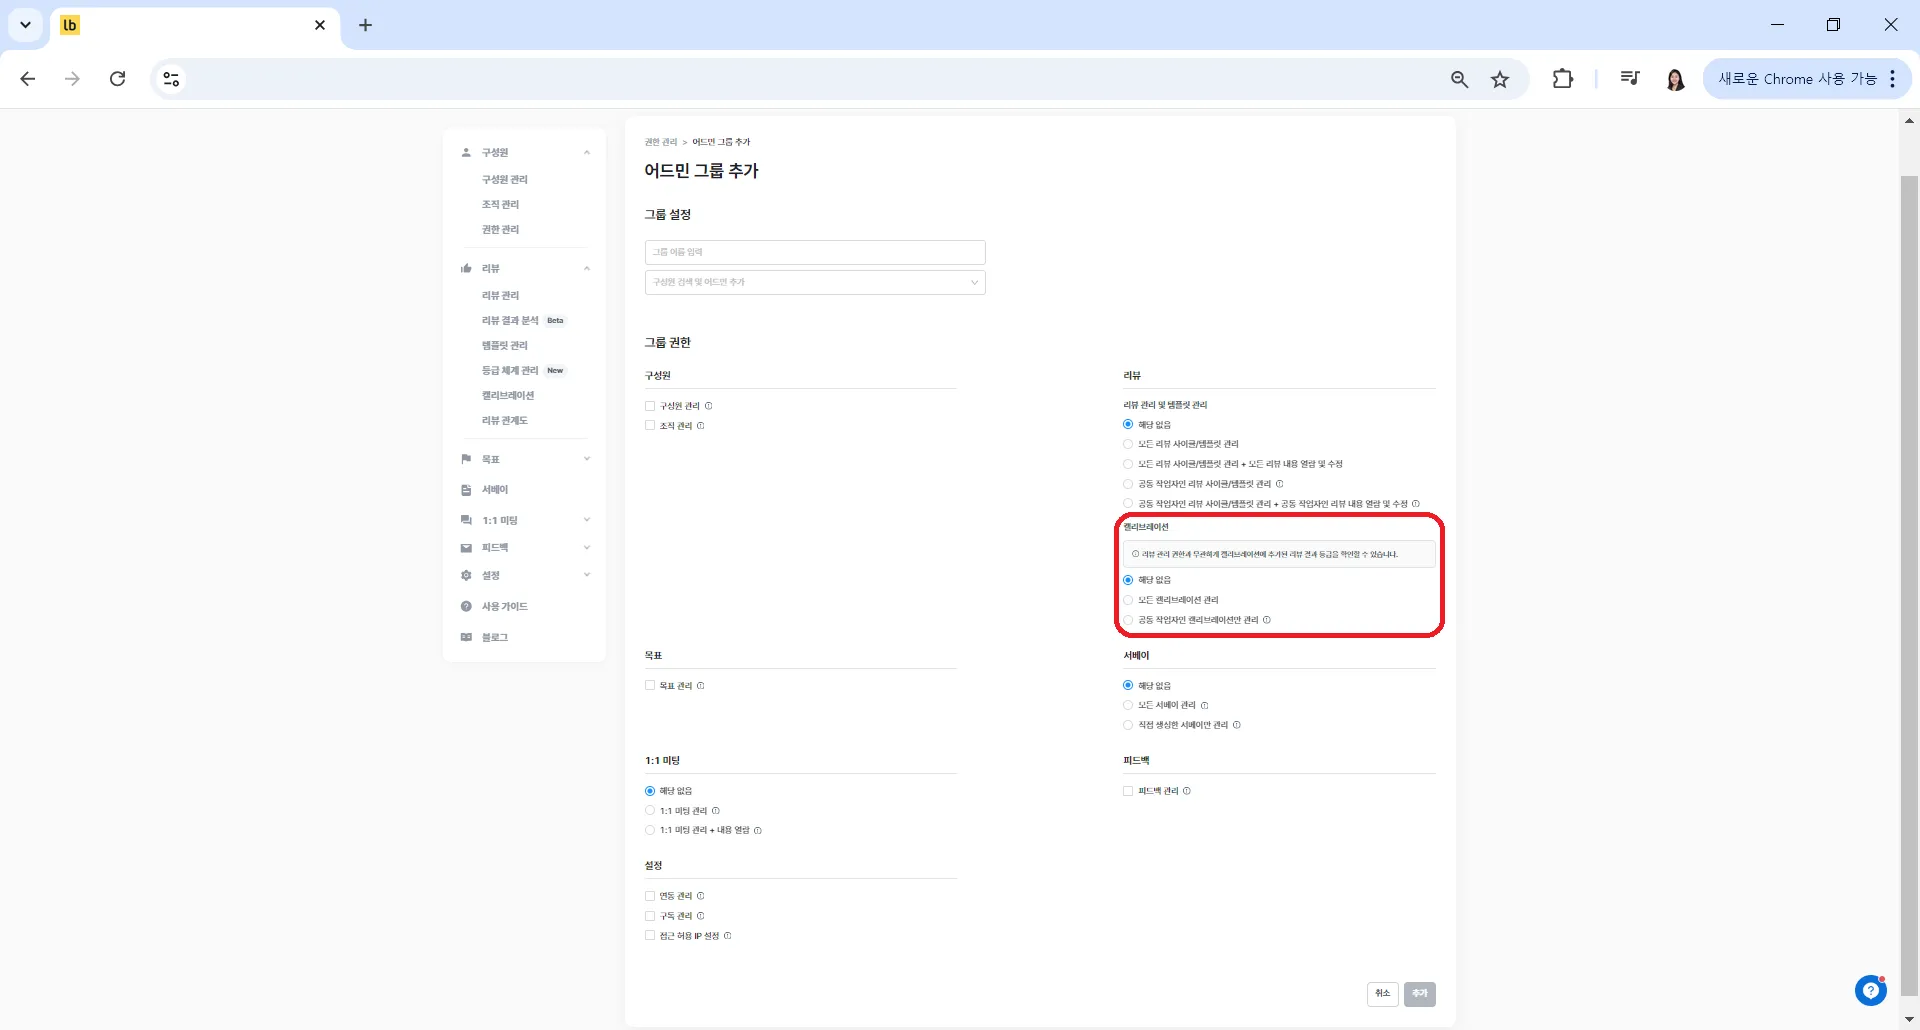Click the 리뷰 thumbs-up icon in sidebar
This screenshot has width=1920, height=1030.
click(x=466, y=268)
